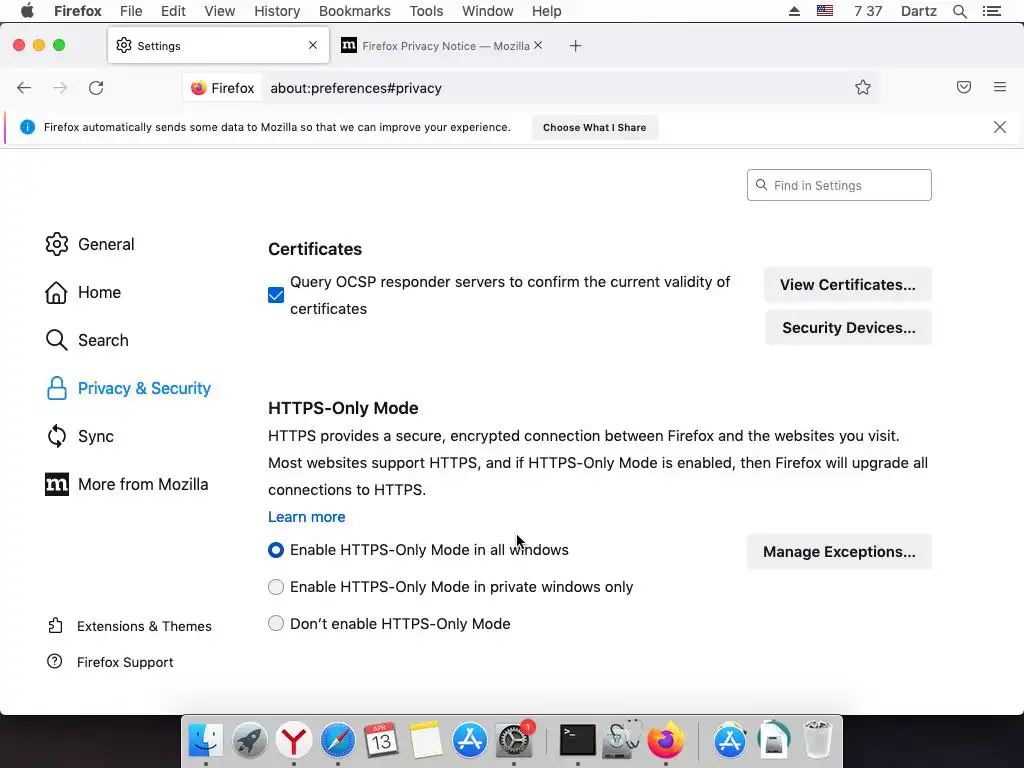Open the General settings category
Screen dimensions: 1024x768
point(90,244)
